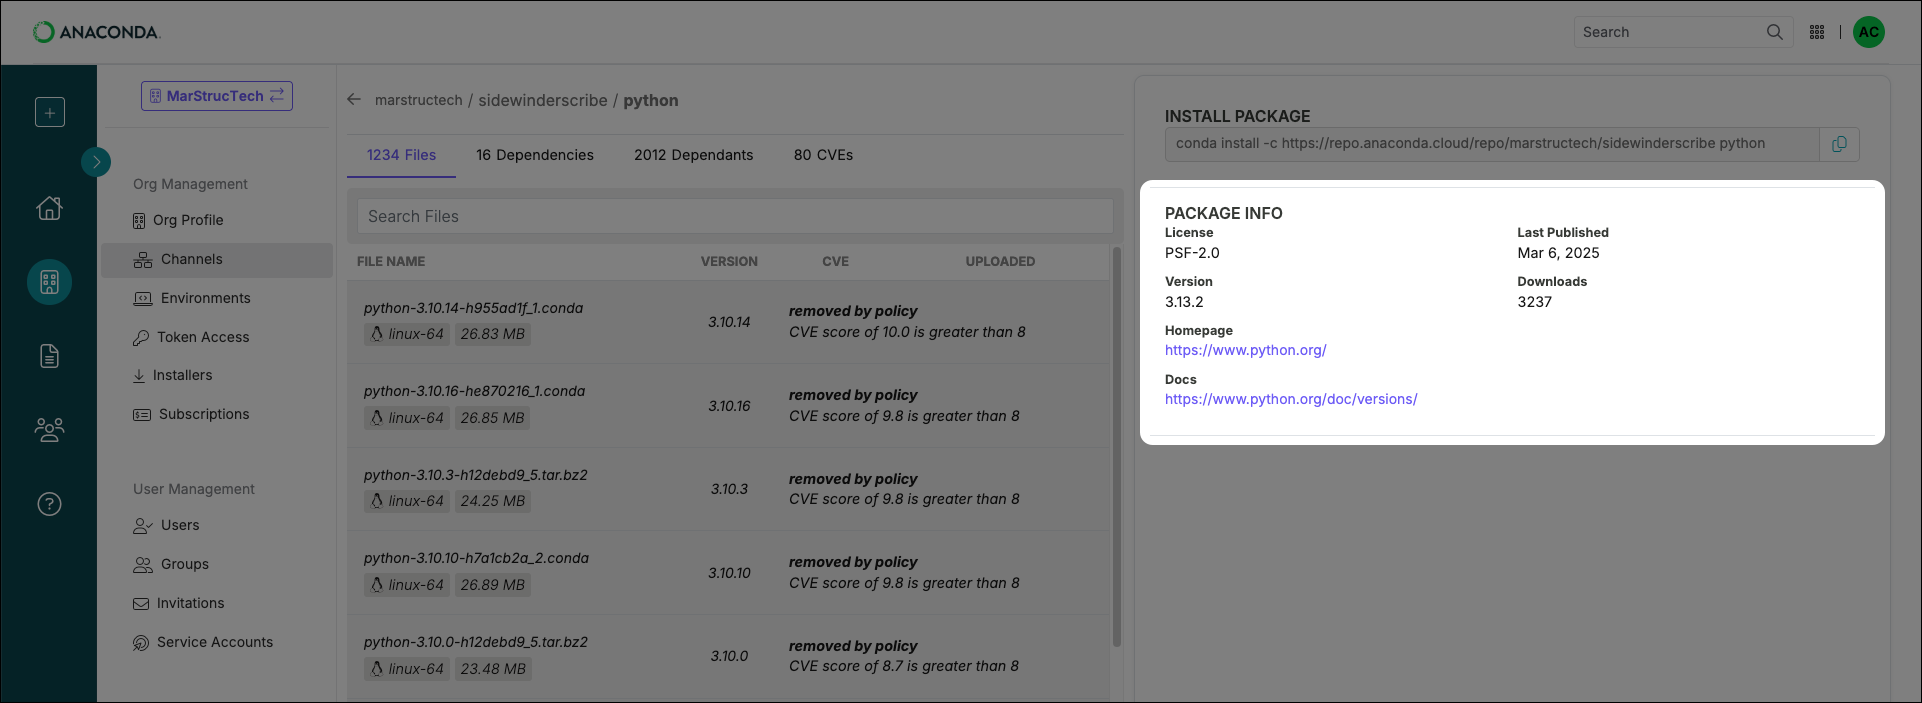Open the document icon in left rail
Screen dimensions: 1922x703
tap(50, 356)
